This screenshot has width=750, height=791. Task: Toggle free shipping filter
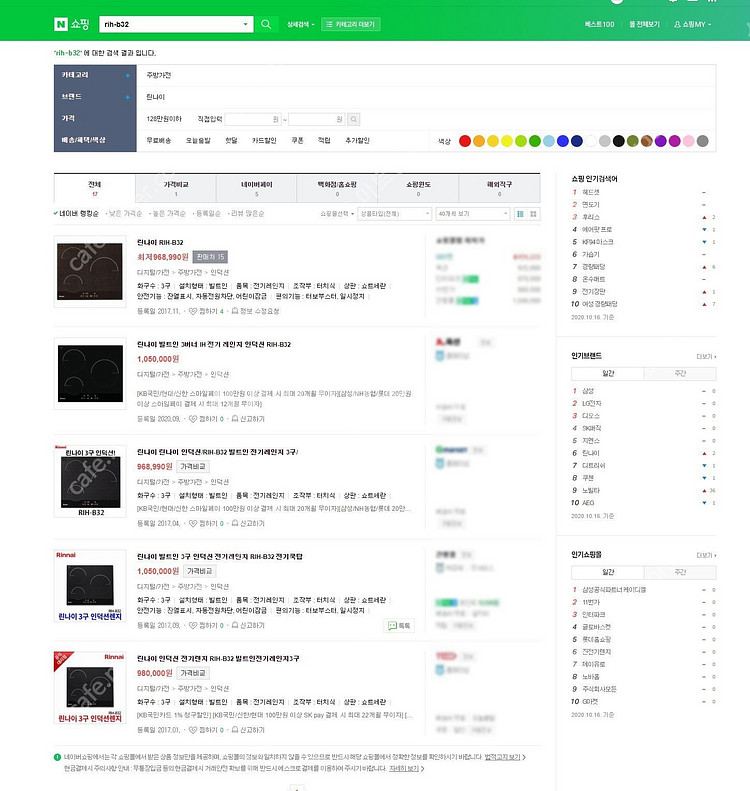click(x=158, y=141)
